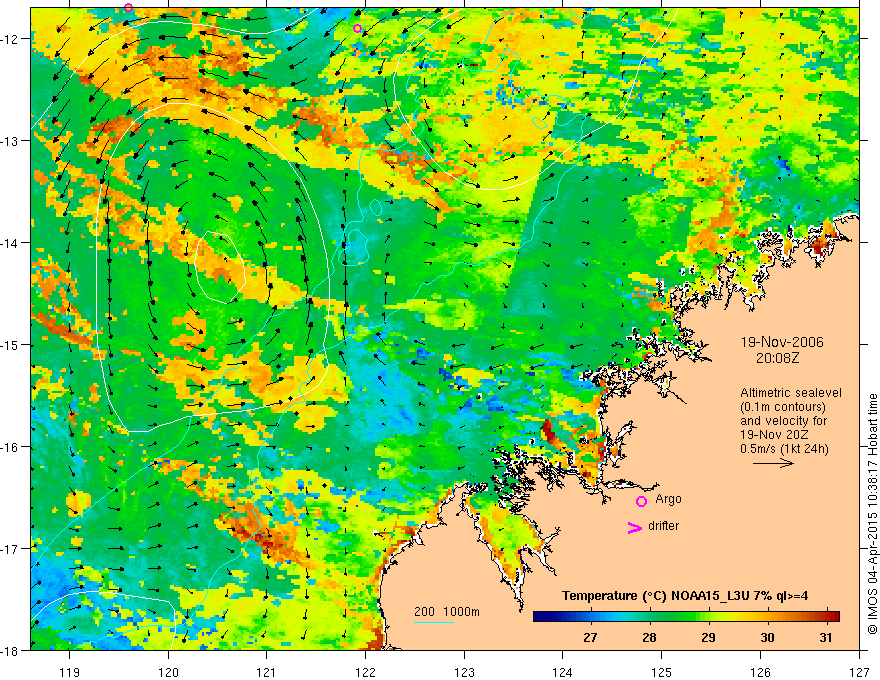Click the small closed white contour at eddy center
880x680 pixels.
(220, 267)
